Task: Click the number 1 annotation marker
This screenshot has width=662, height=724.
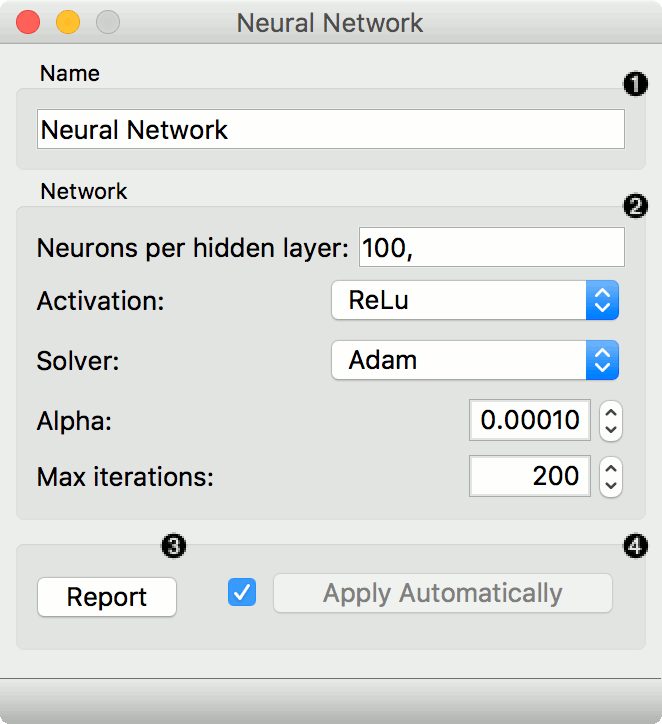Action: pos(634,84)
